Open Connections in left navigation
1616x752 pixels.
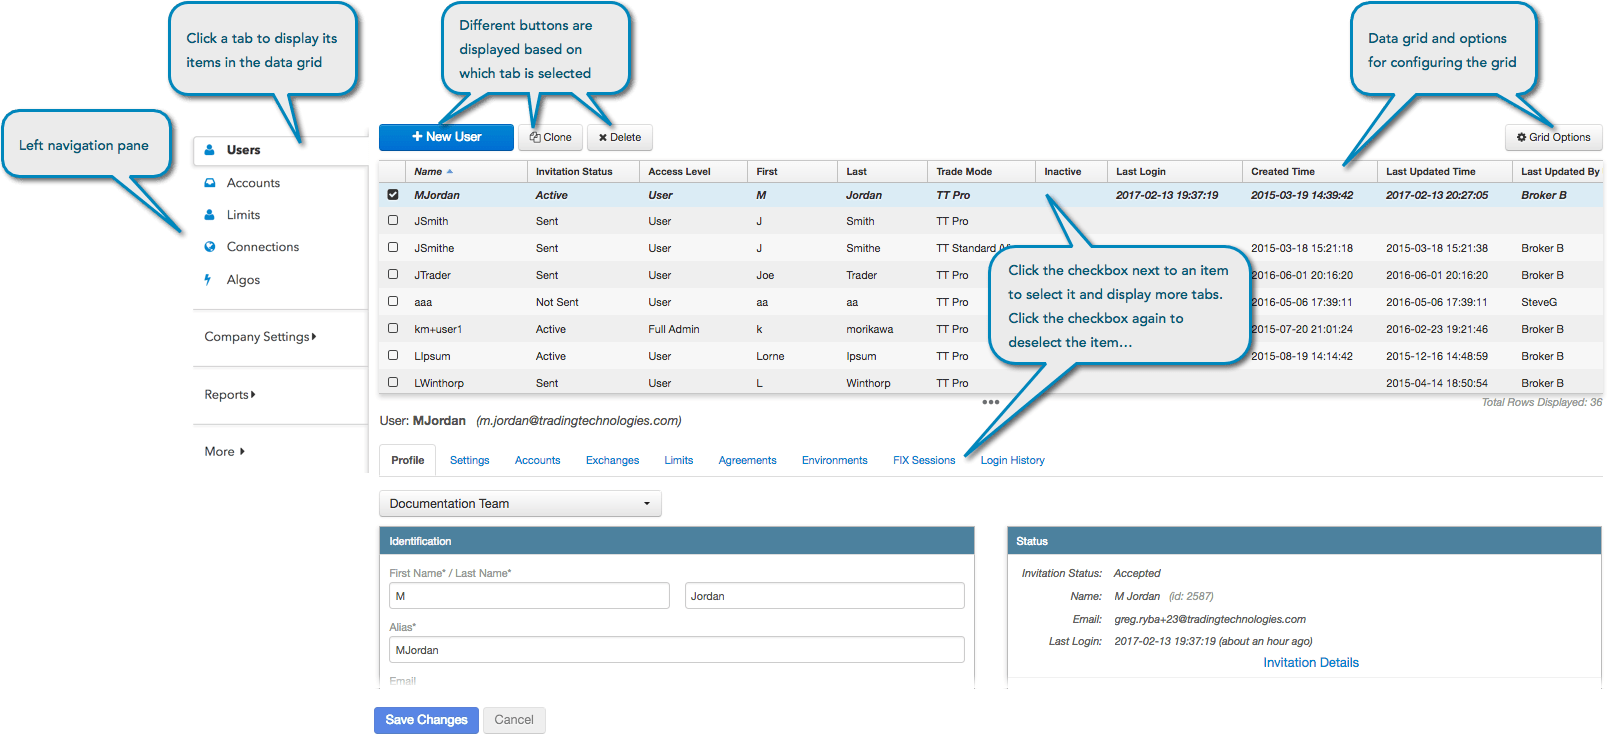[262, 247]
